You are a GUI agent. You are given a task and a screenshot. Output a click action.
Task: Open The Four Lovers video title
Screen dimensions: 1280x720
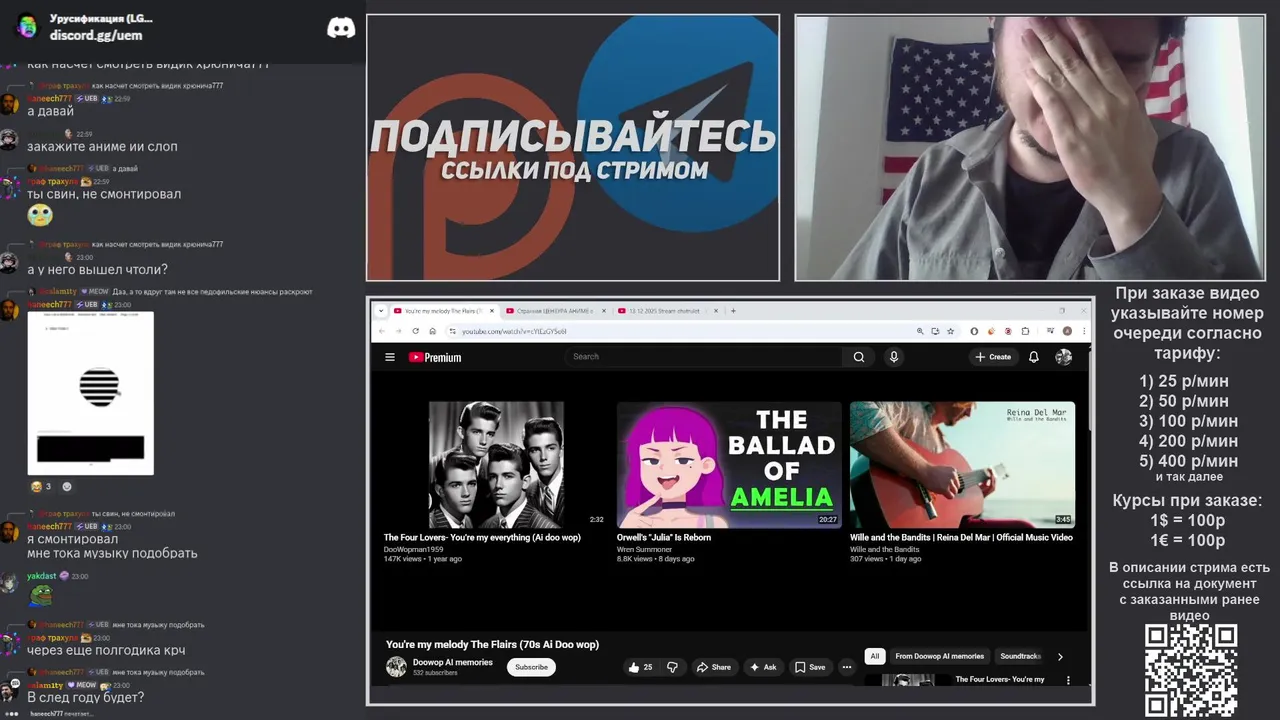click(482, 538)
